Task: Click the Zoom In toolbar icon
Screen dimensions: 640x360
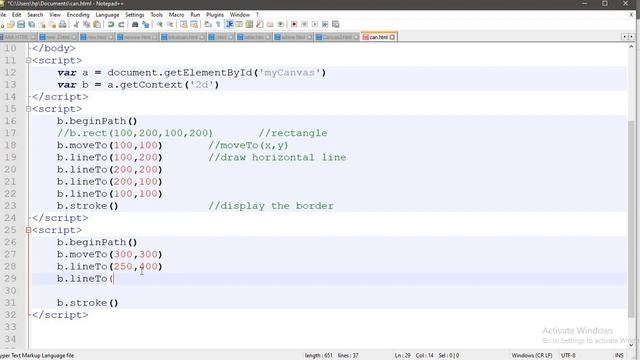Action: pos(160,24)
